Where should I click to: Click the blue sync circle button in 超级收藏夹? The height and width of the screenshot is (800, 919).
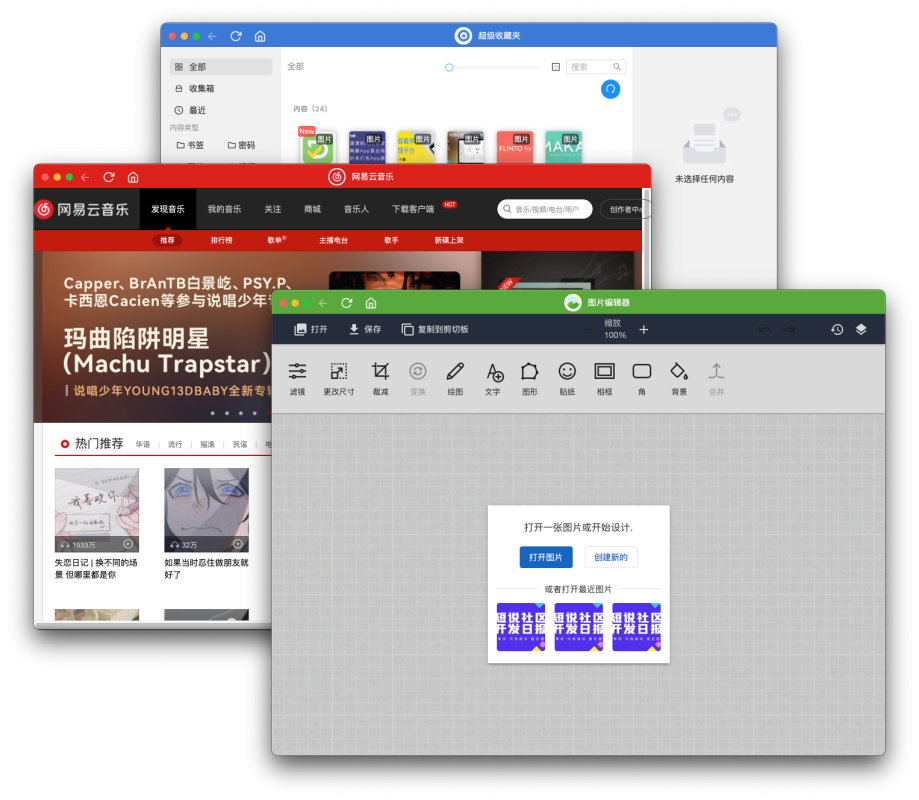[610, 89]
